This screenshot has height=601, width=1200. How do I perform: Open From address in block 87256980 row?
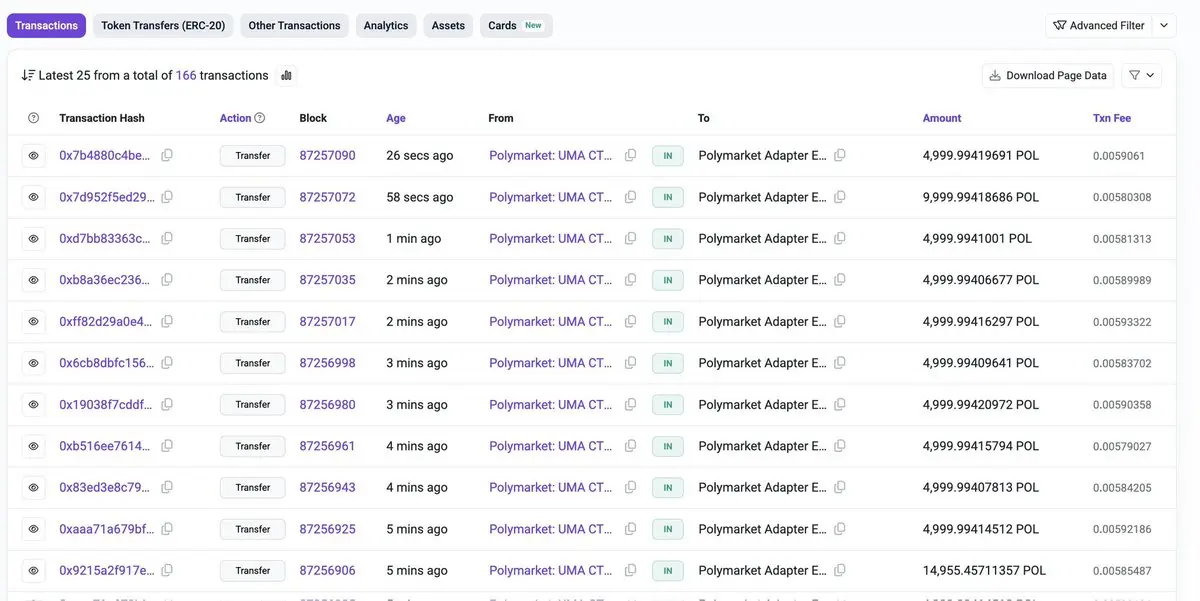click(551, 405)
